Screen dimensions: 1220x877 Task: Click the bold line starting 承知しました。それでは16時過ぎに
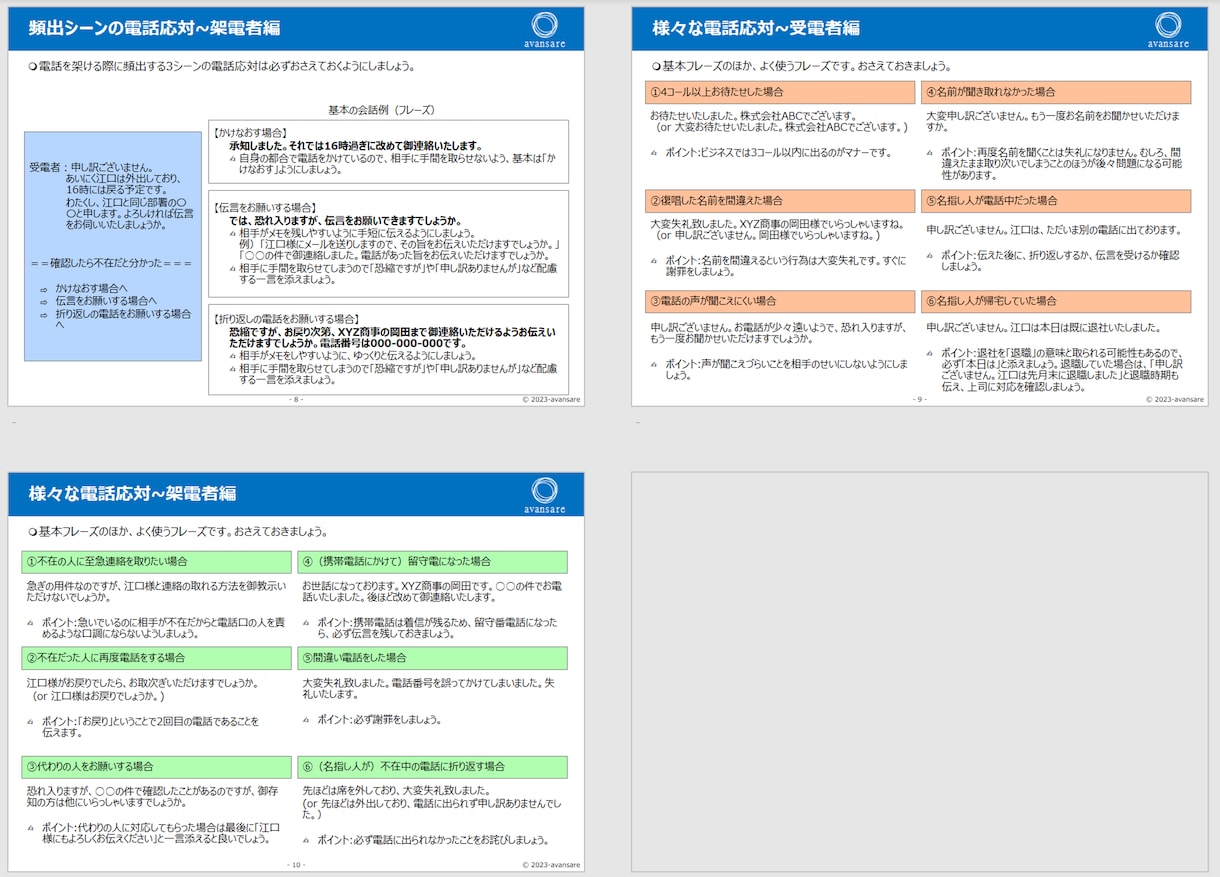[356, 145]
